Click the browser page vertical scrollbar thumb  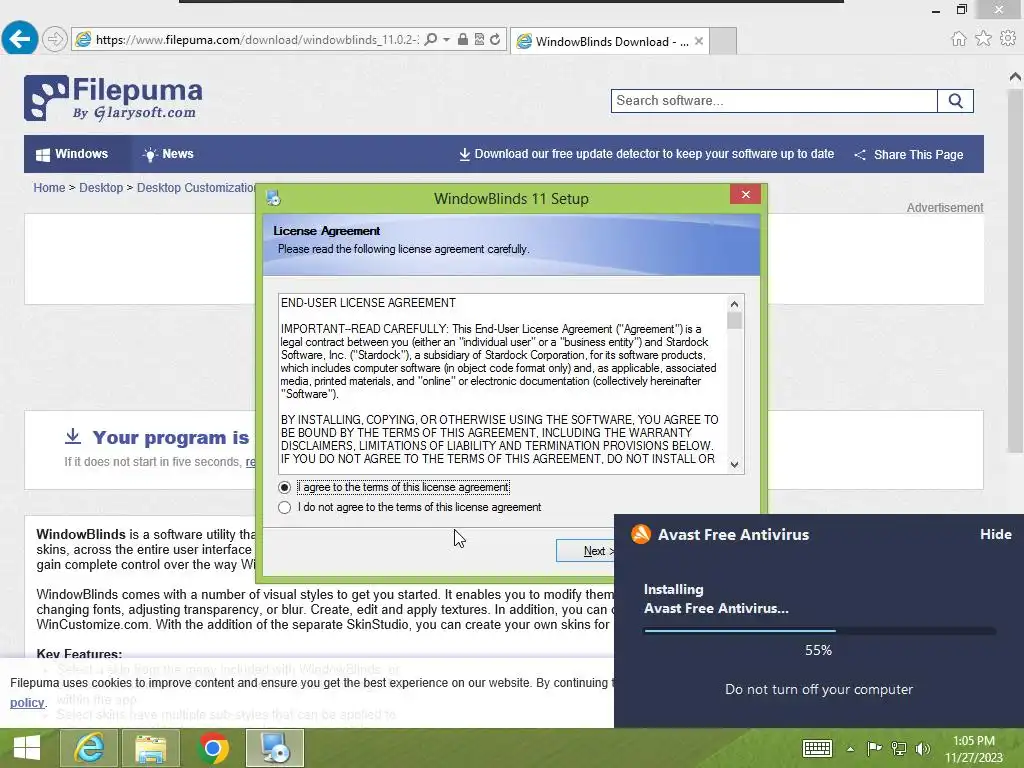click(x=1016, y=271)
